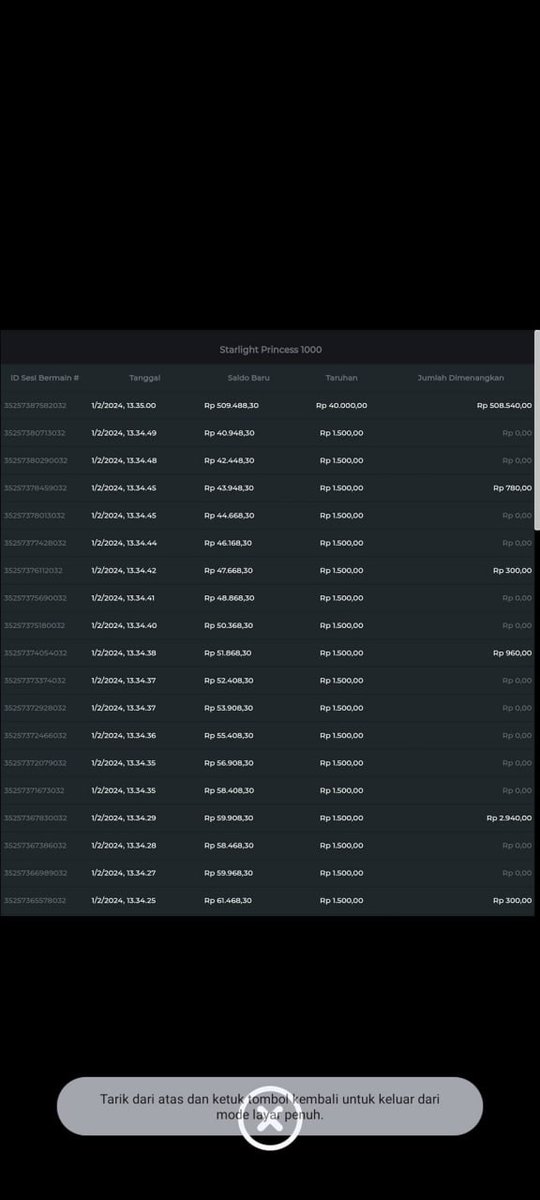Select balance 'Rp 61.468,30'
This screenshot has width=540, height=1200.
tap(229, 900)
